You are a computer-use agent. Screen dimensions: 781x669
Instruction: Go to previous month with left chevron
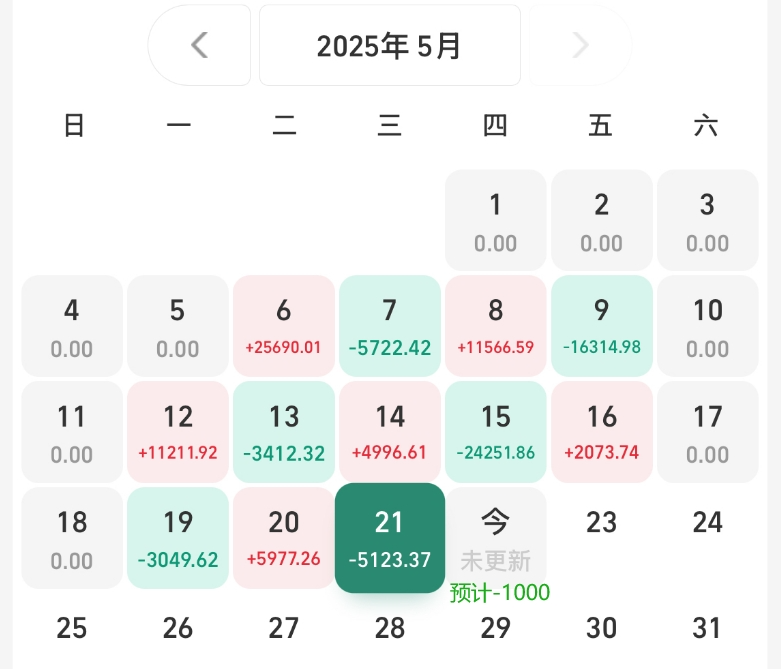pyautogui.click(x=199, y=45)
